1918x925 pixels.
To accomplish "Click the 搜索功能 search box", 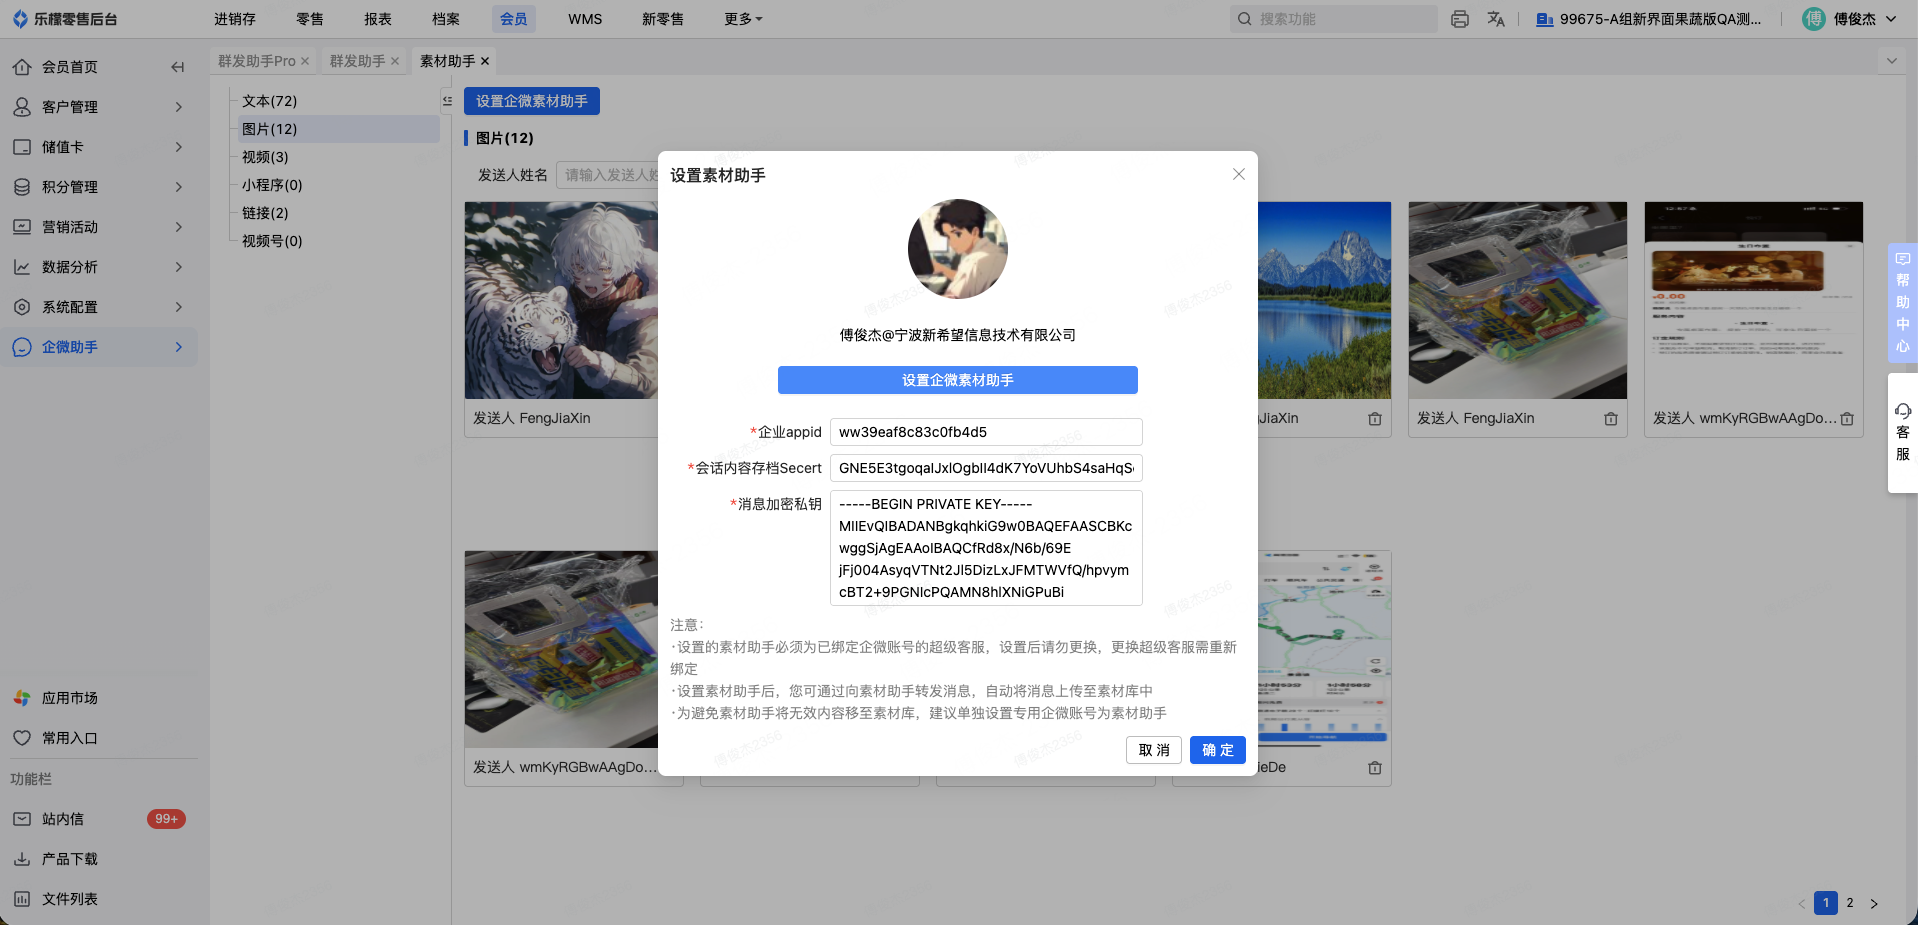I will [x=1333, y=19].
